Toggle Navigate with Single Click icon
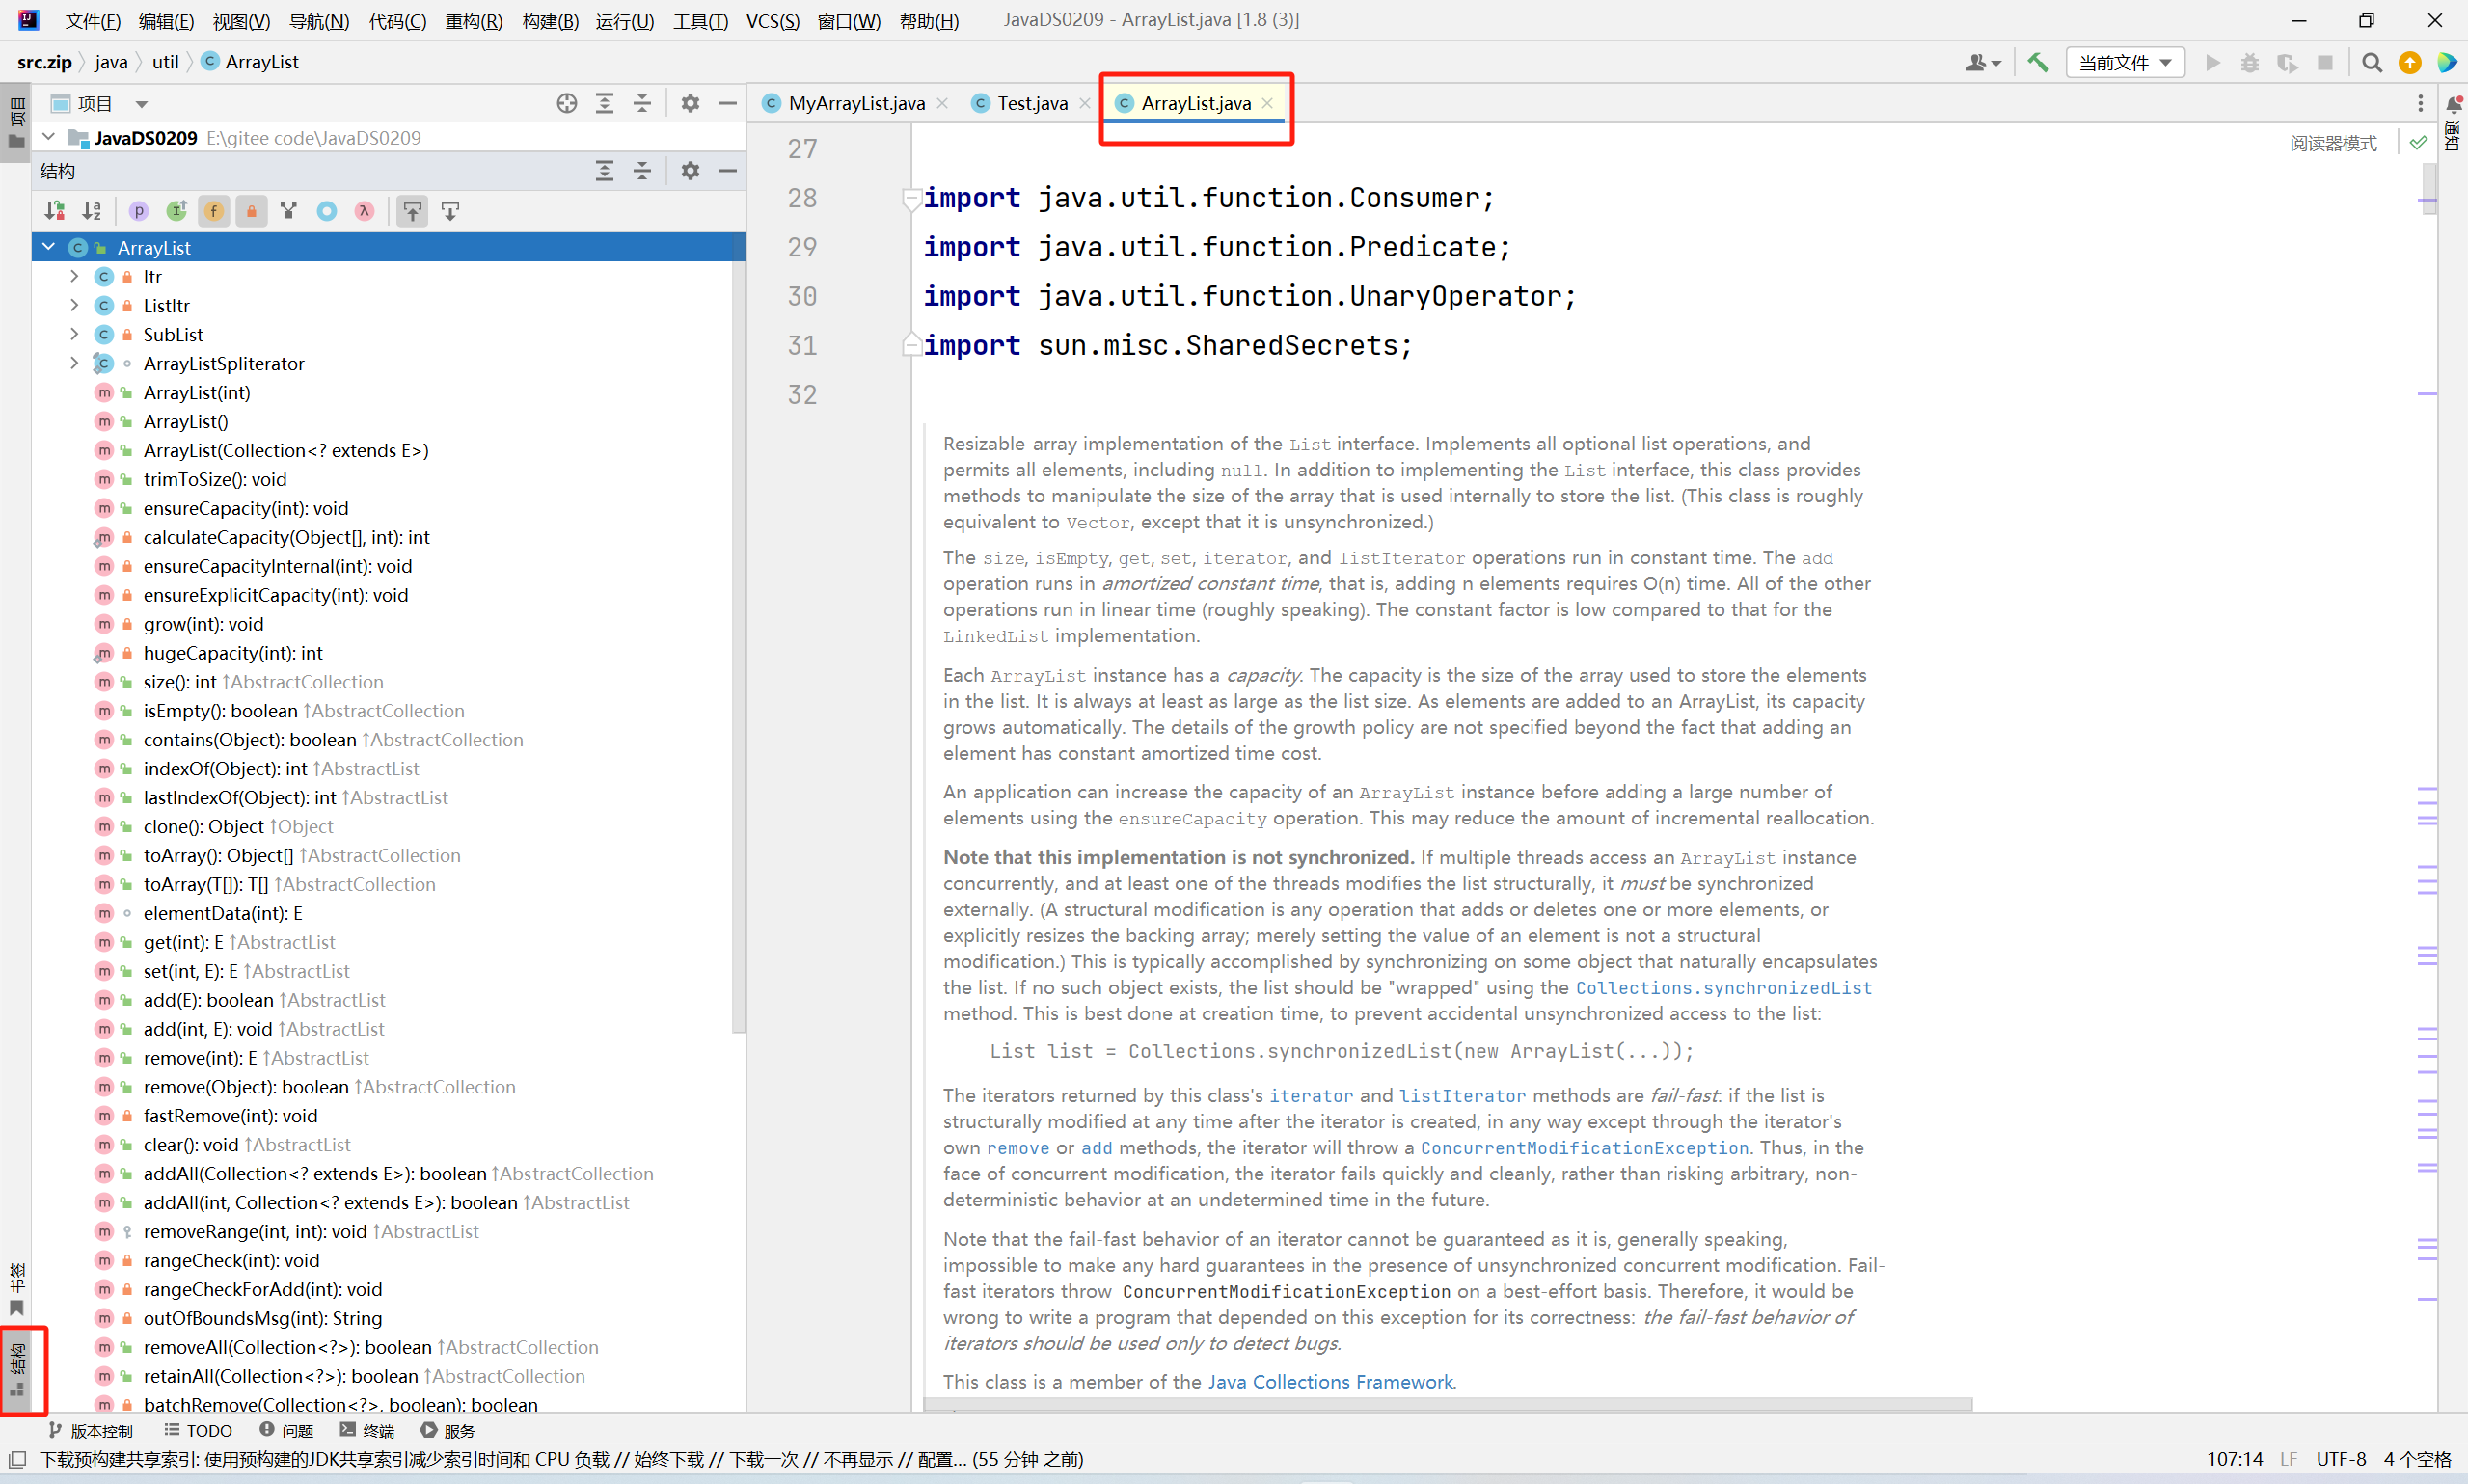 (450, 211)
